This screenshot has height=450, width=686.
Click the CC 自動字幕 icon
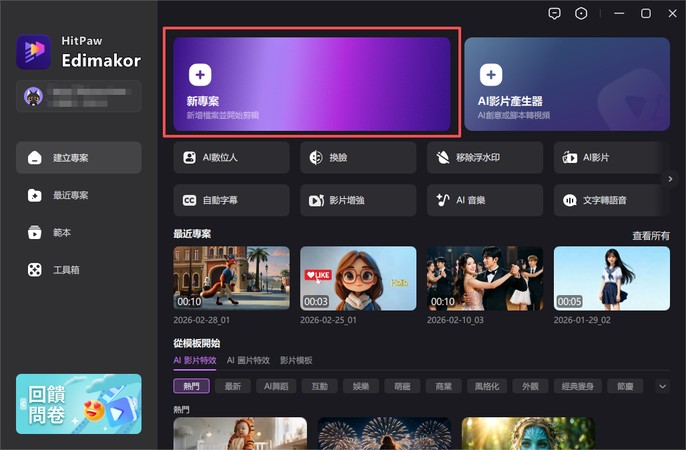(x=189, y=200)
